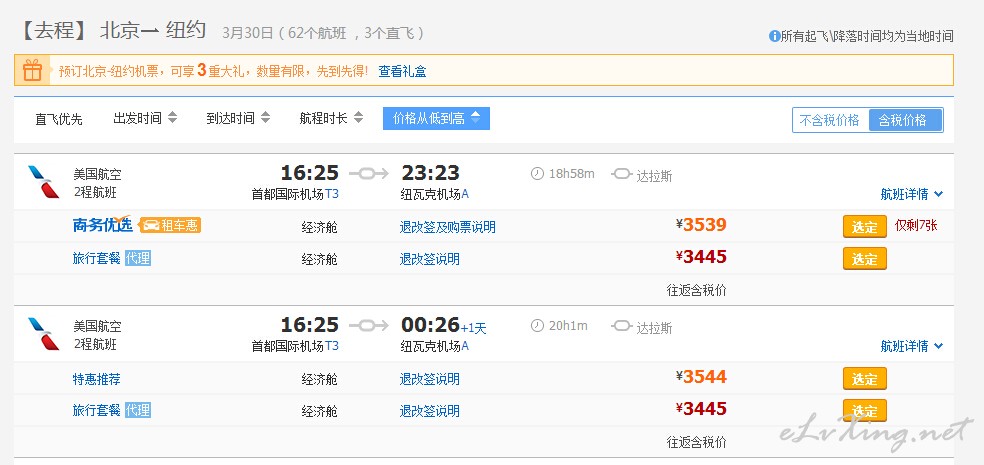Screen dimensions: 984x465
Task: Click the 商务优选 logo
Action: 103,224
